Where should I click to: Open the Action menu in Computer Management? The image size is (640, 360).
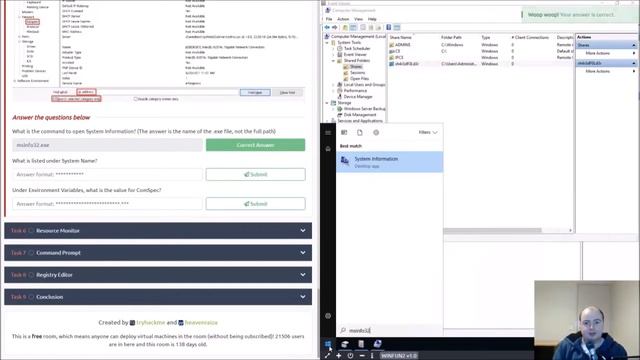[x=343, y=19]
